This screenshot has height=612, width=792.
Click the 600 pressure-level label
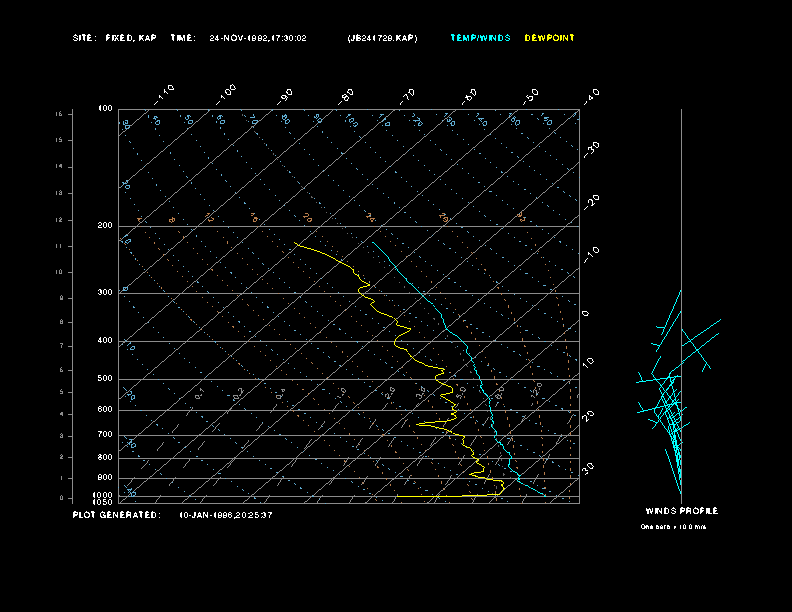pos(105,410)
